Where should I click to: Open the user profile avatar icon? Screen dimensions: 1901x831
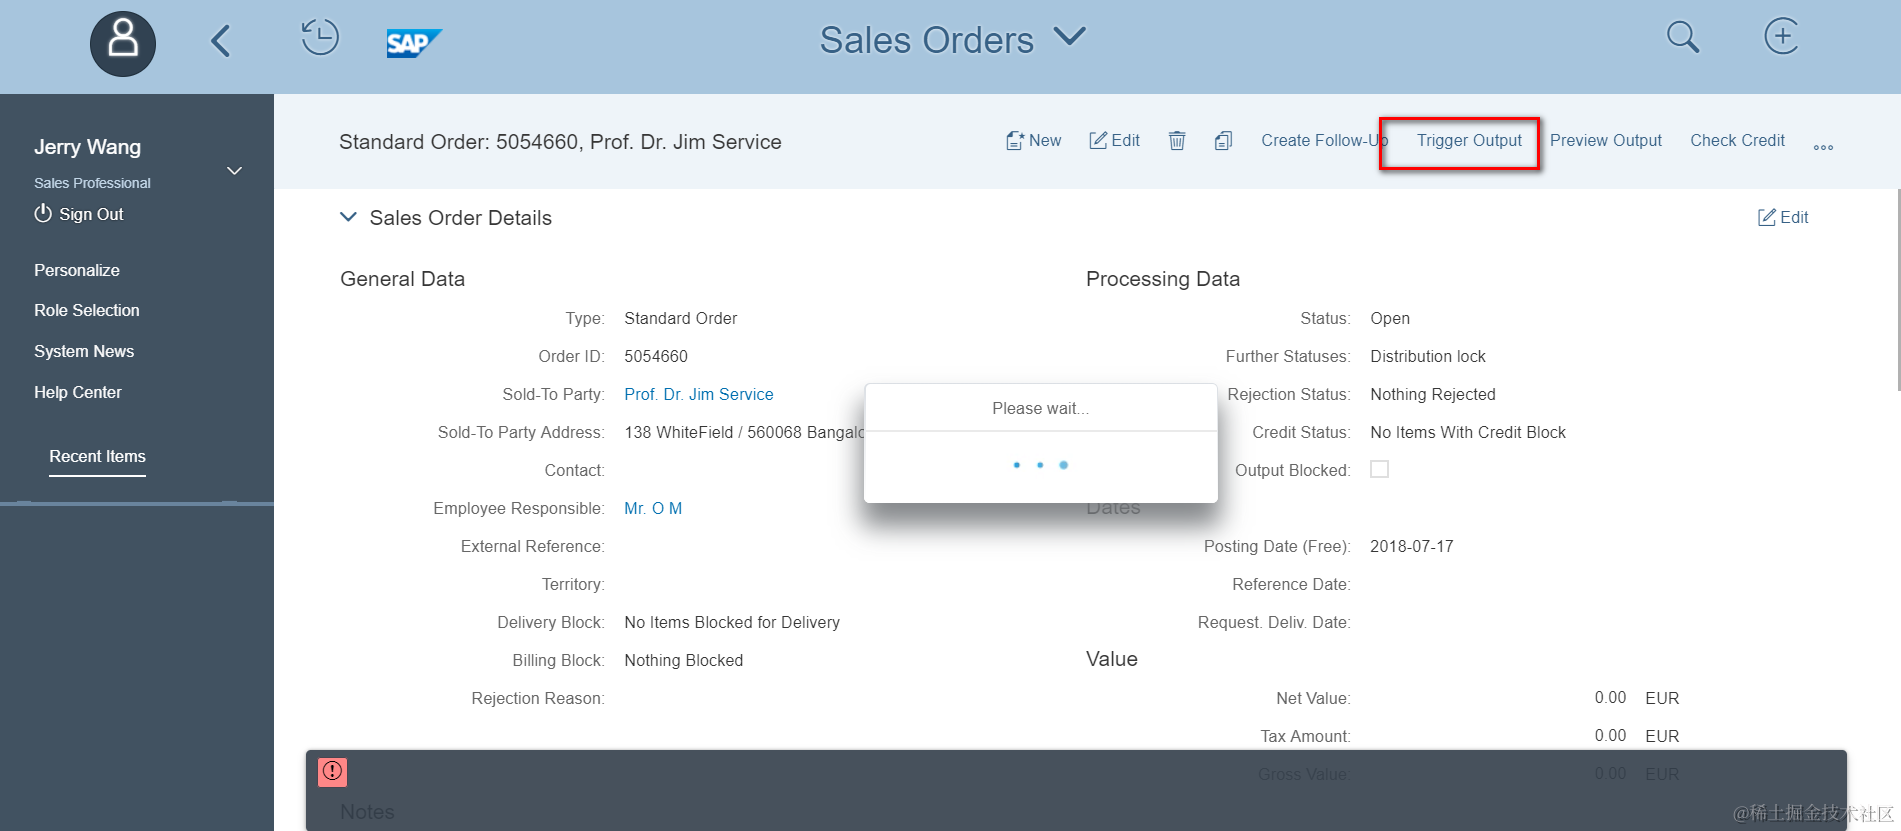click(123, 43)
